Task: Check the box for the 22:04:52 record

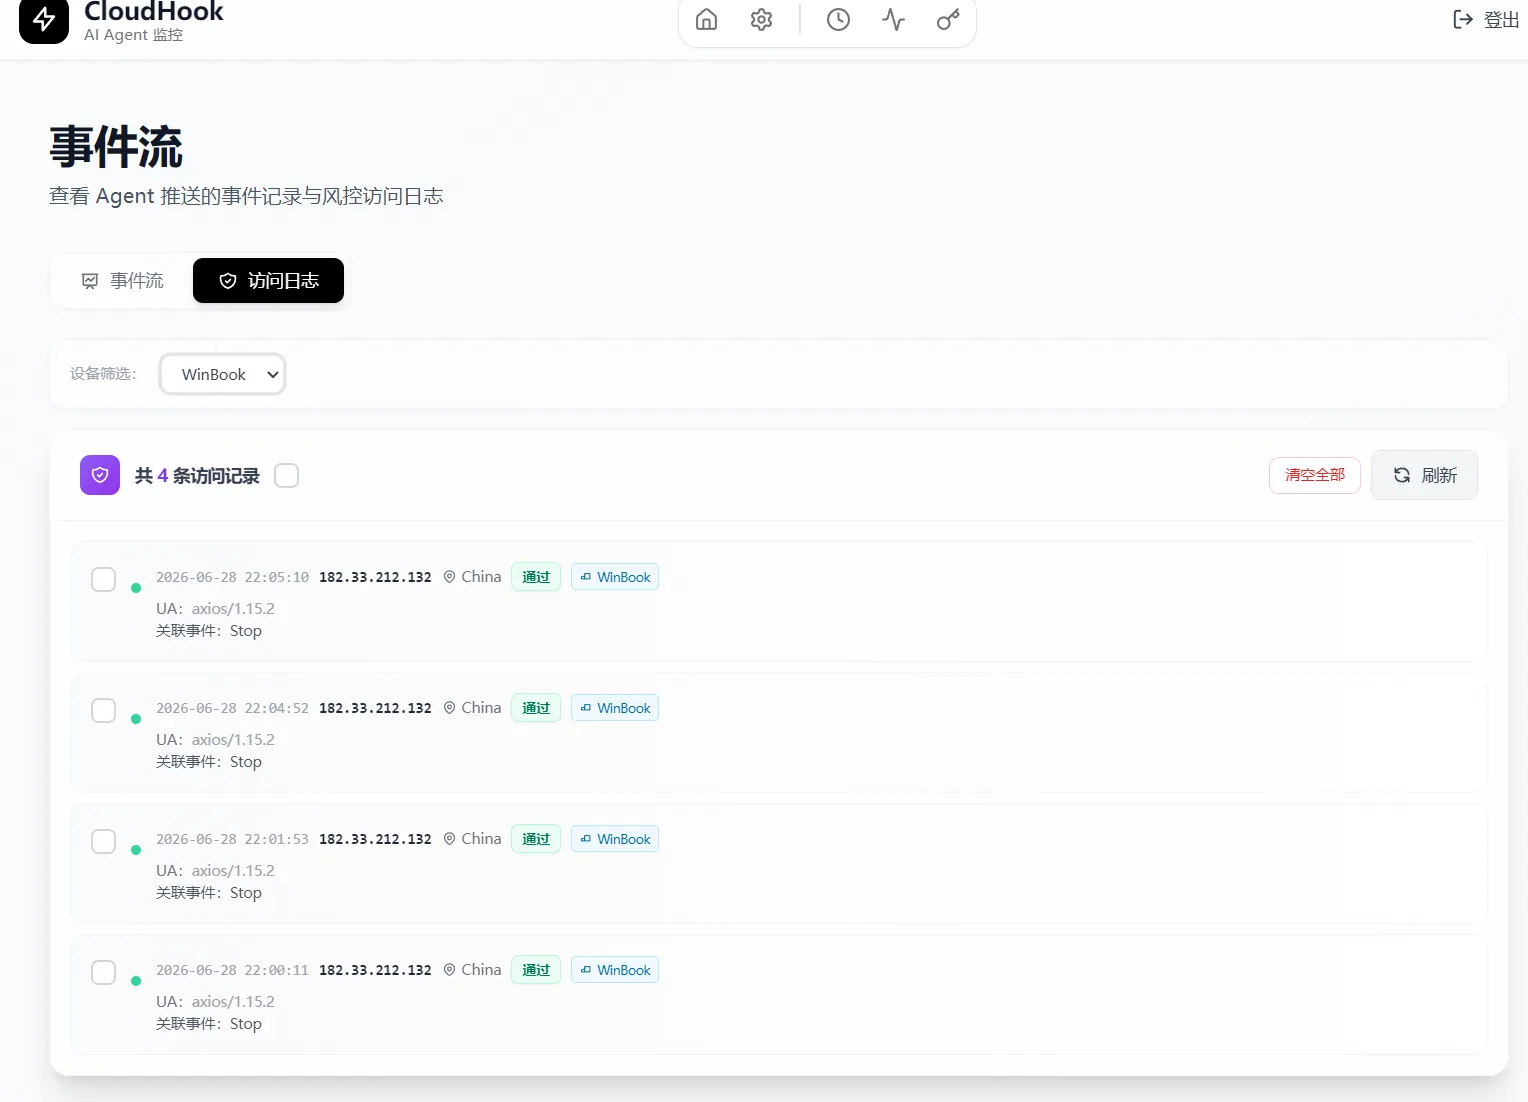Action: tap(103, 710)
